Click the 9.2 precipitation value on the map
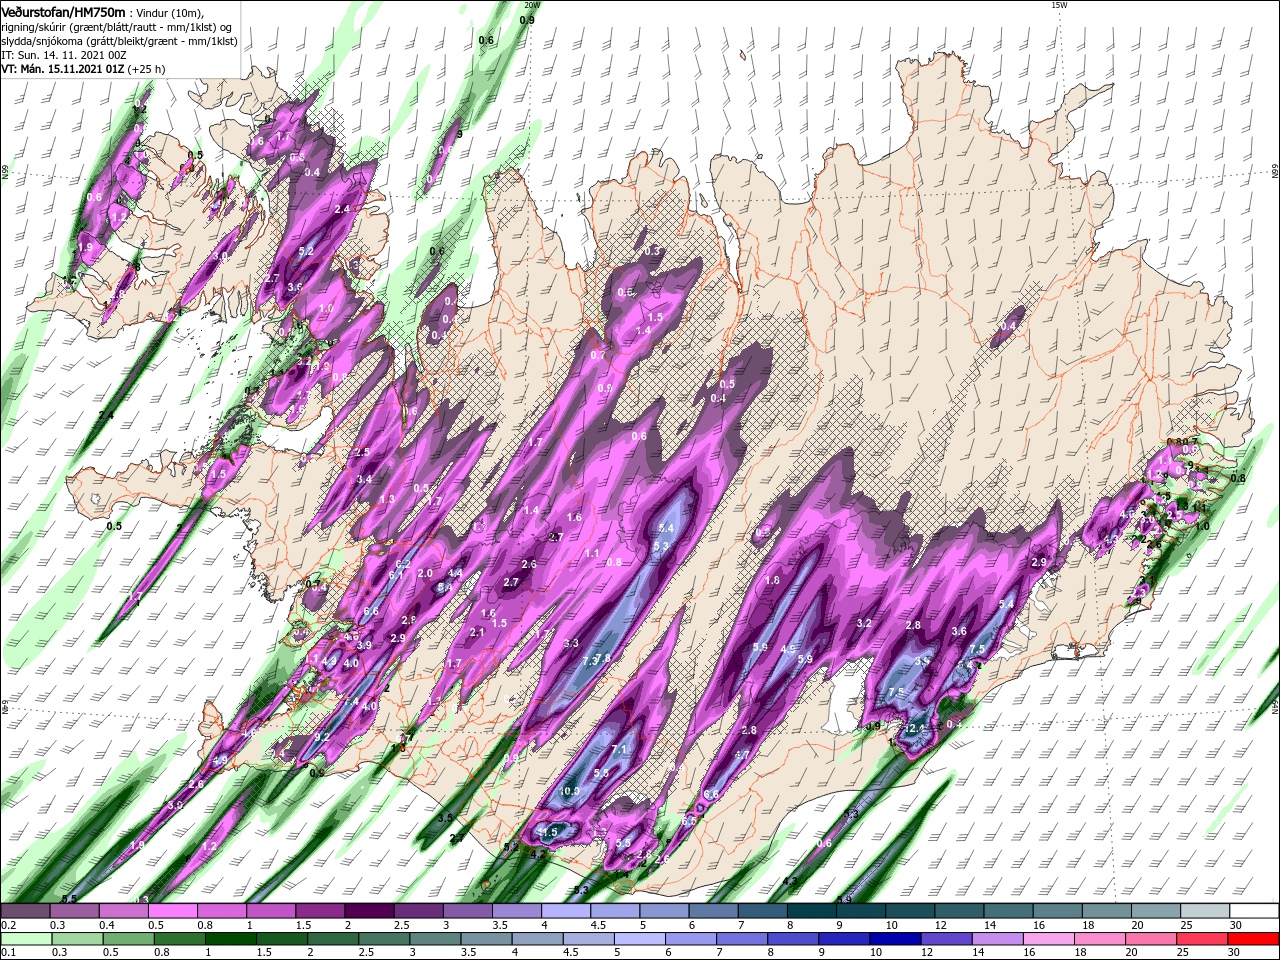 click(321, 737)
